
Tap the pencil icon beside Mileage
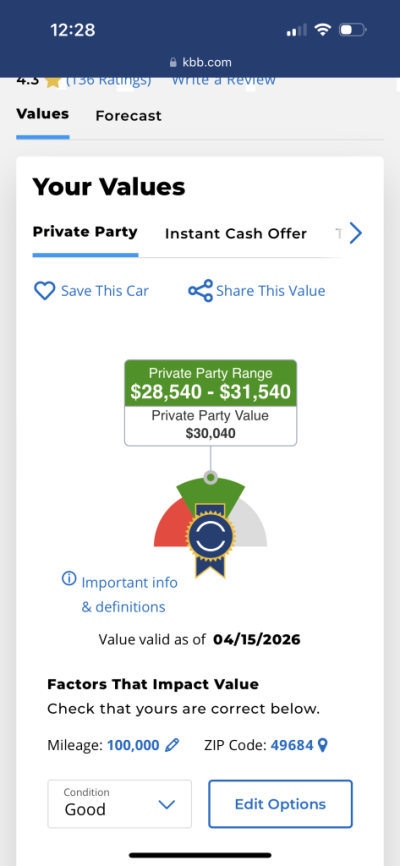pyautogui.click(x=172, y=746)
